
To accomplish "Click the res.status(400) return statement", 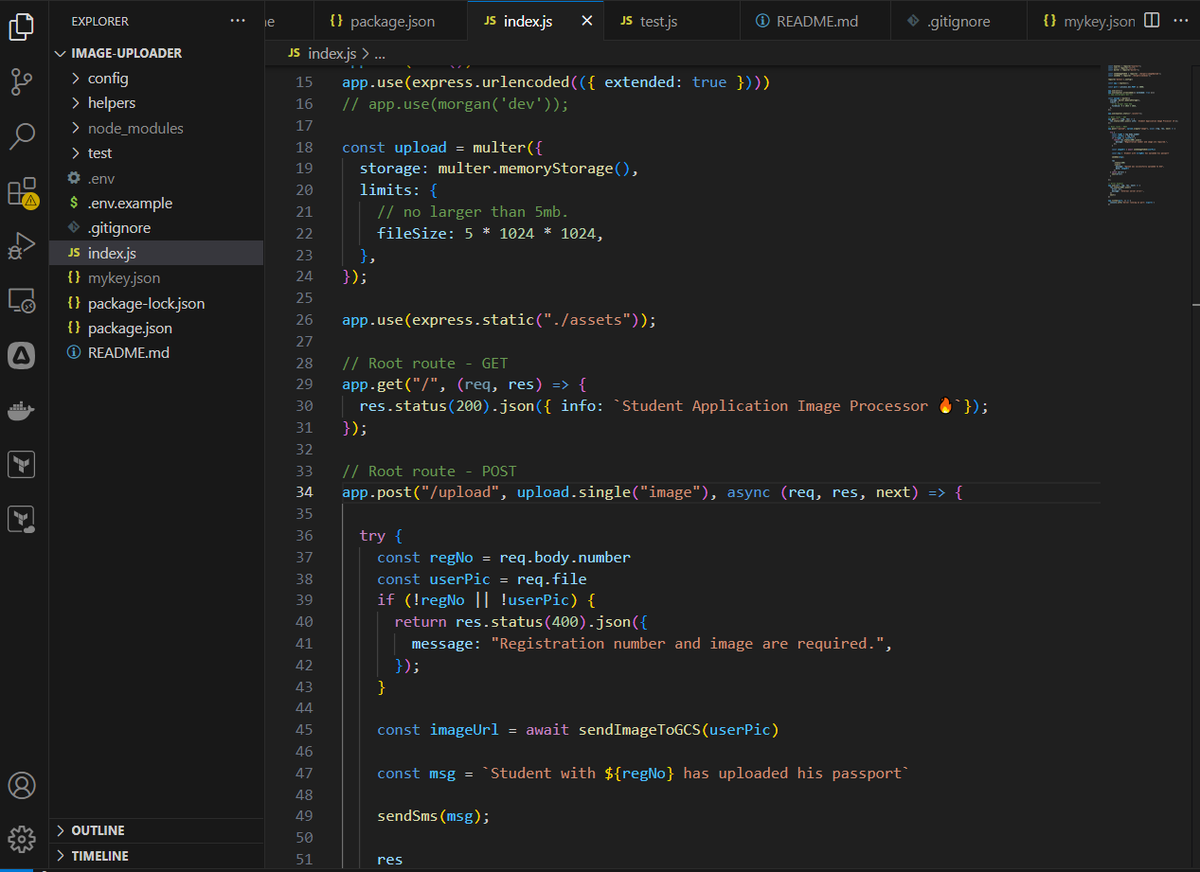I will (x=520, y=622).
